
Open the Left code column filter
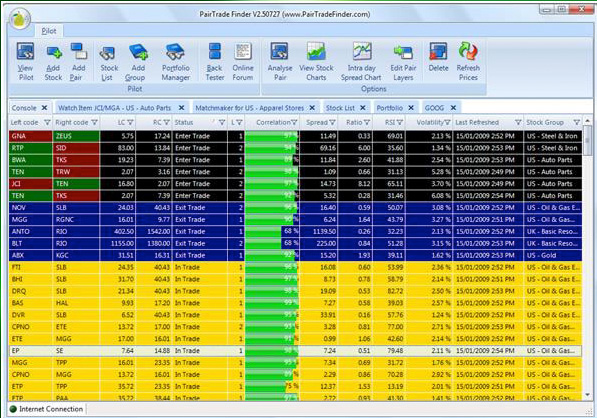pyautogui.click(x=47, y=123)
